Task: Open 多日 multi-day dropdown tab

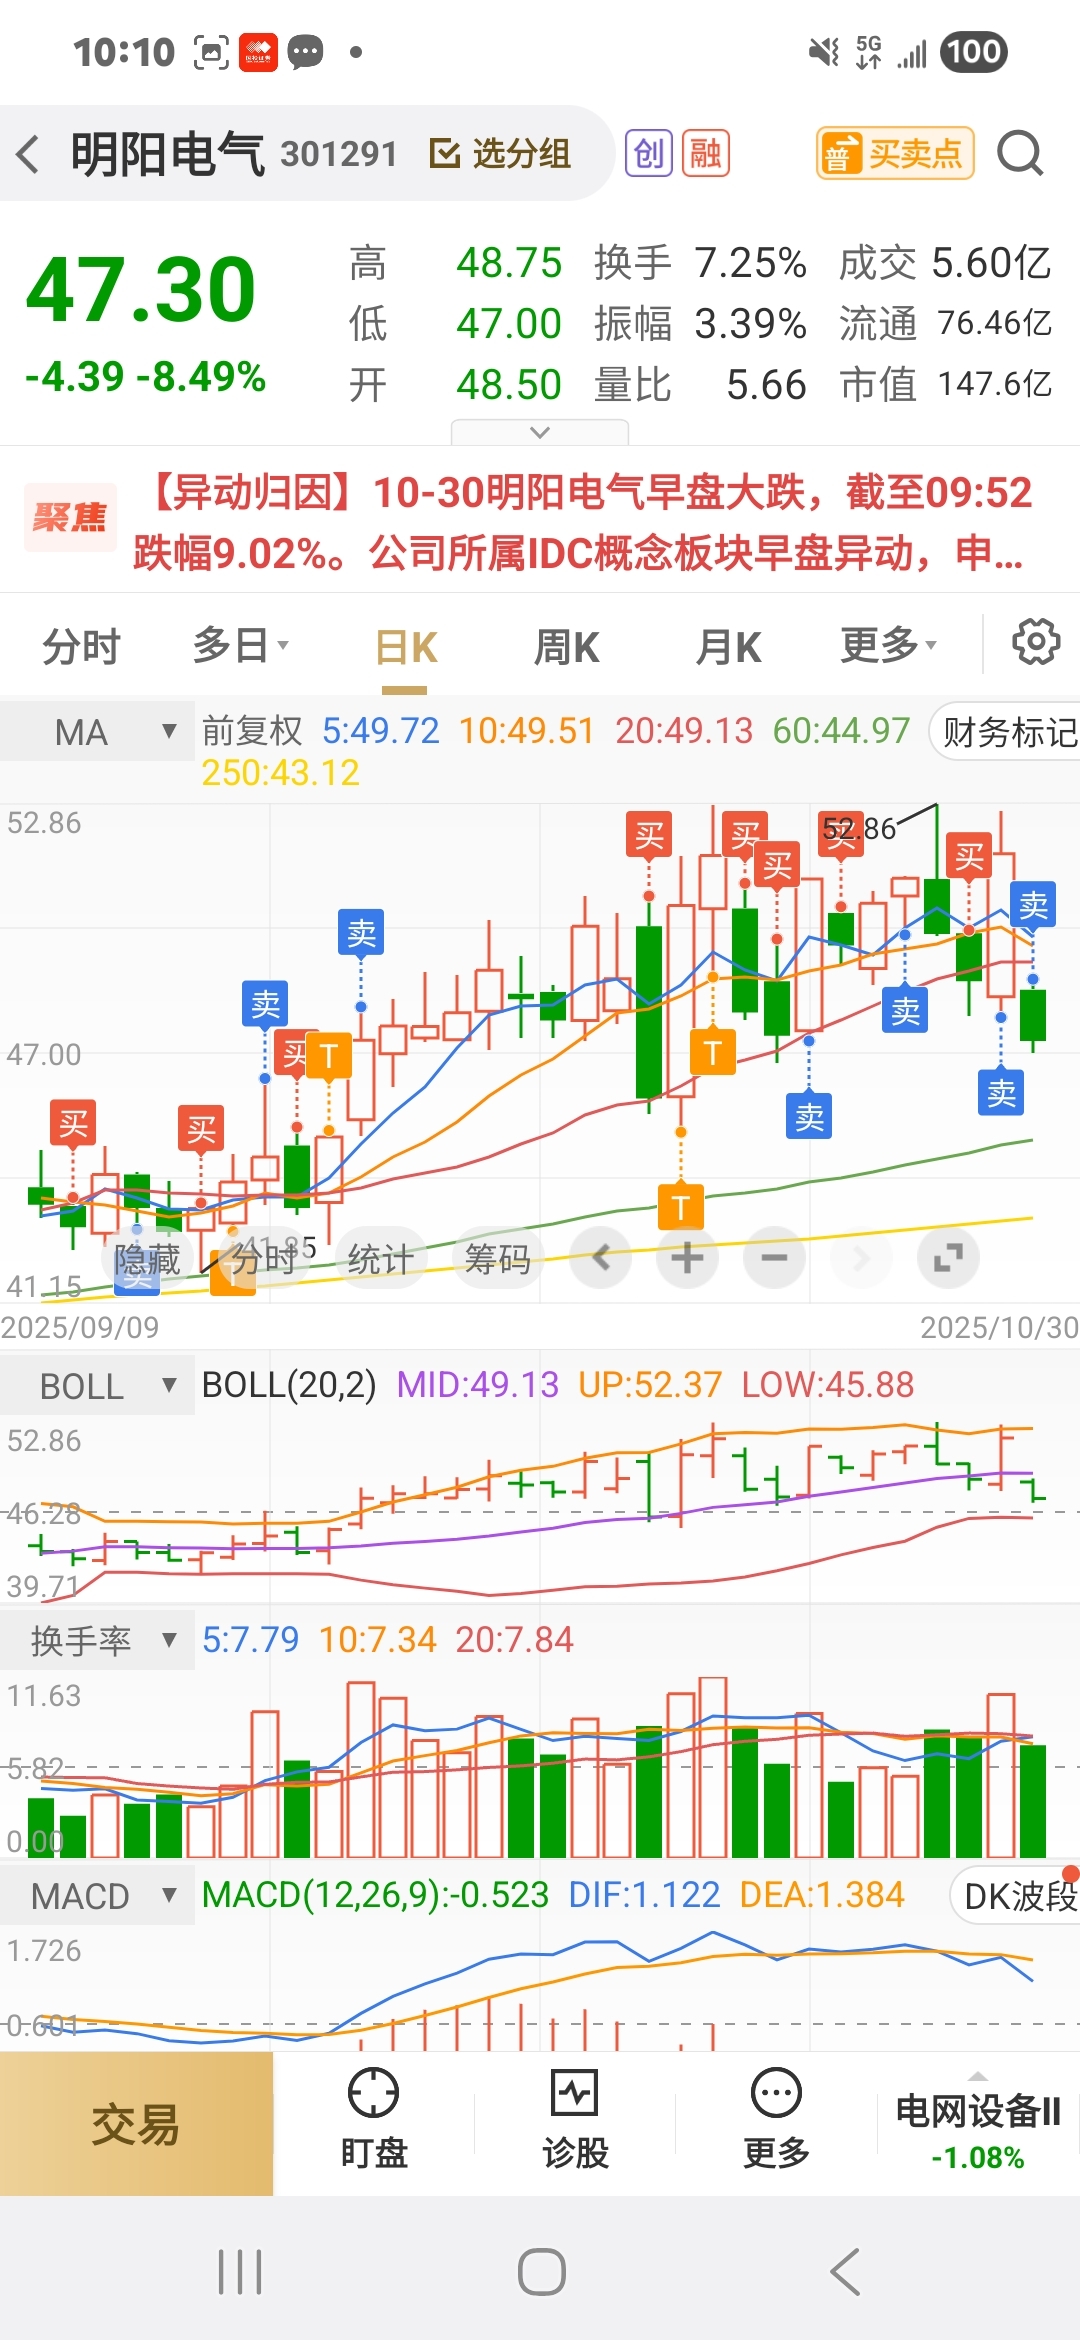Action: click(x=240, y=647)
